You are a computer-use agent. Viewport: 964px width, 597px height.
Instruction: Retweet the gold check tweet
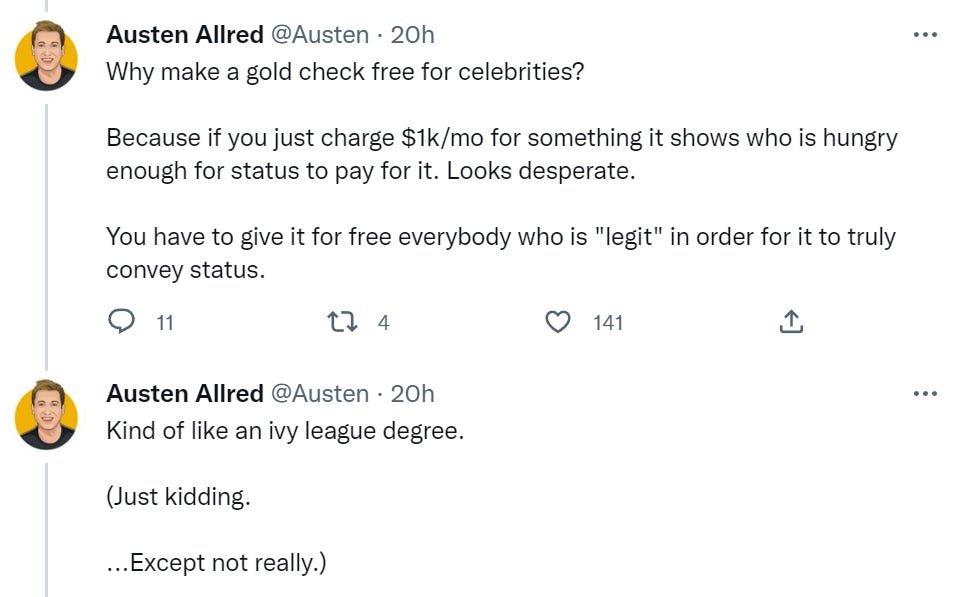pos(340,322)
